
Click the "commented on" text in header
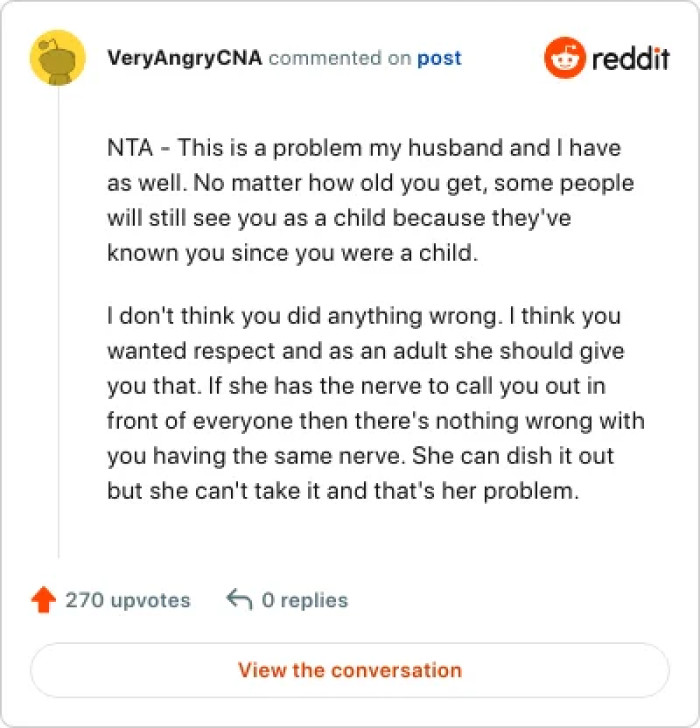[340, 58]
